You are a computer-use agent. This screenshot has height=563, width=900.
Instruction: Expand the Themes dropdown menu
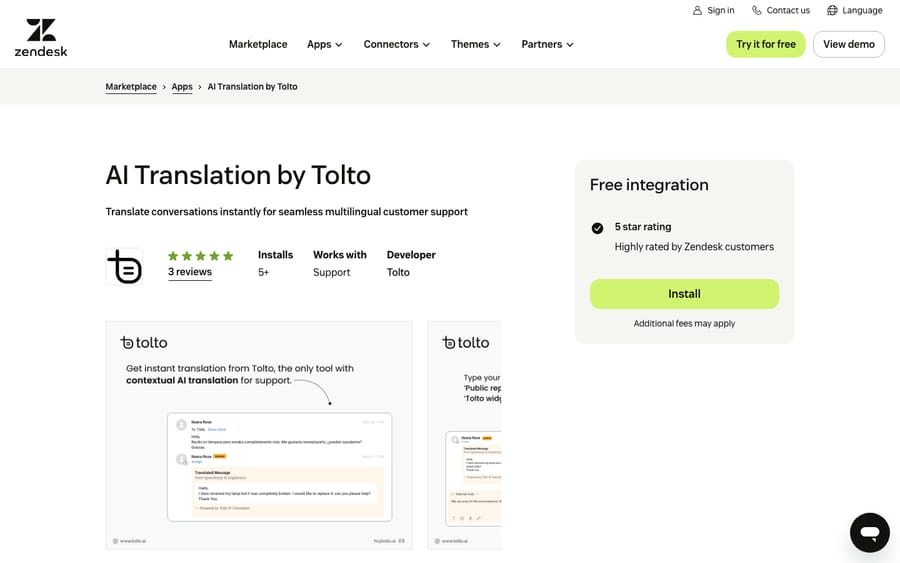(475, 44)
